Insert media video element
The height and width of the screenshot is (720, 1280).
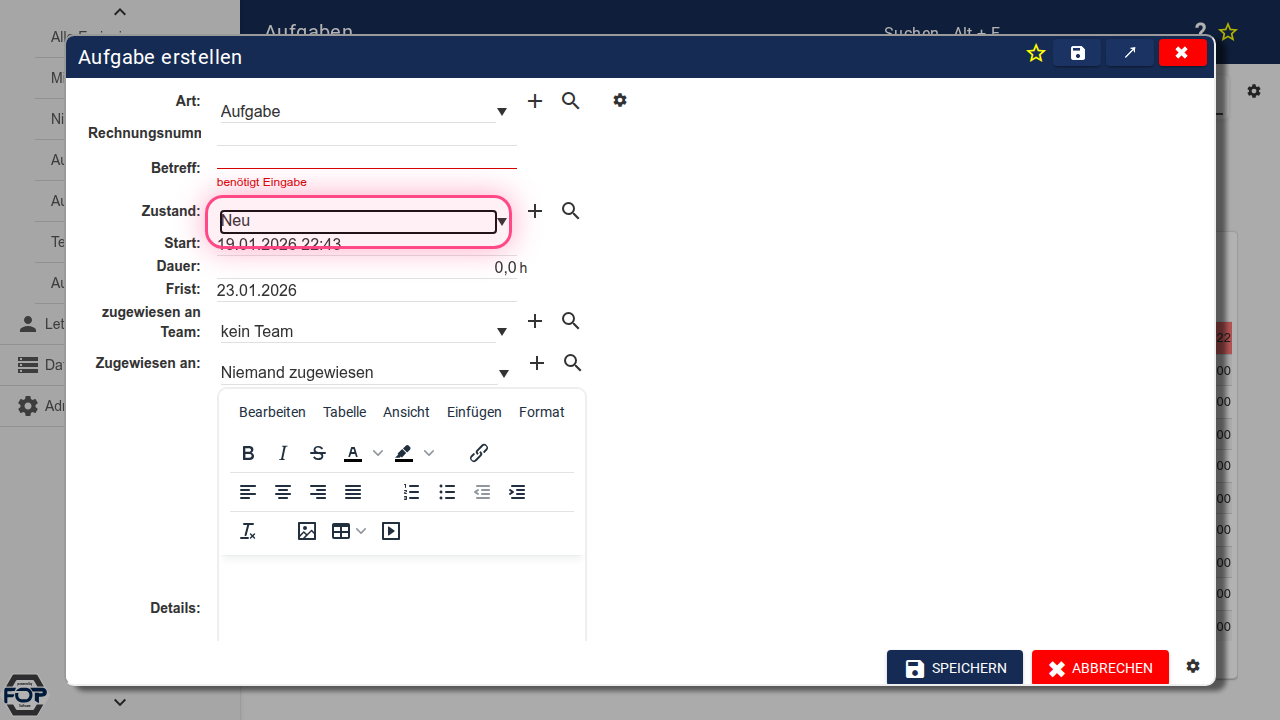(391, 532)
